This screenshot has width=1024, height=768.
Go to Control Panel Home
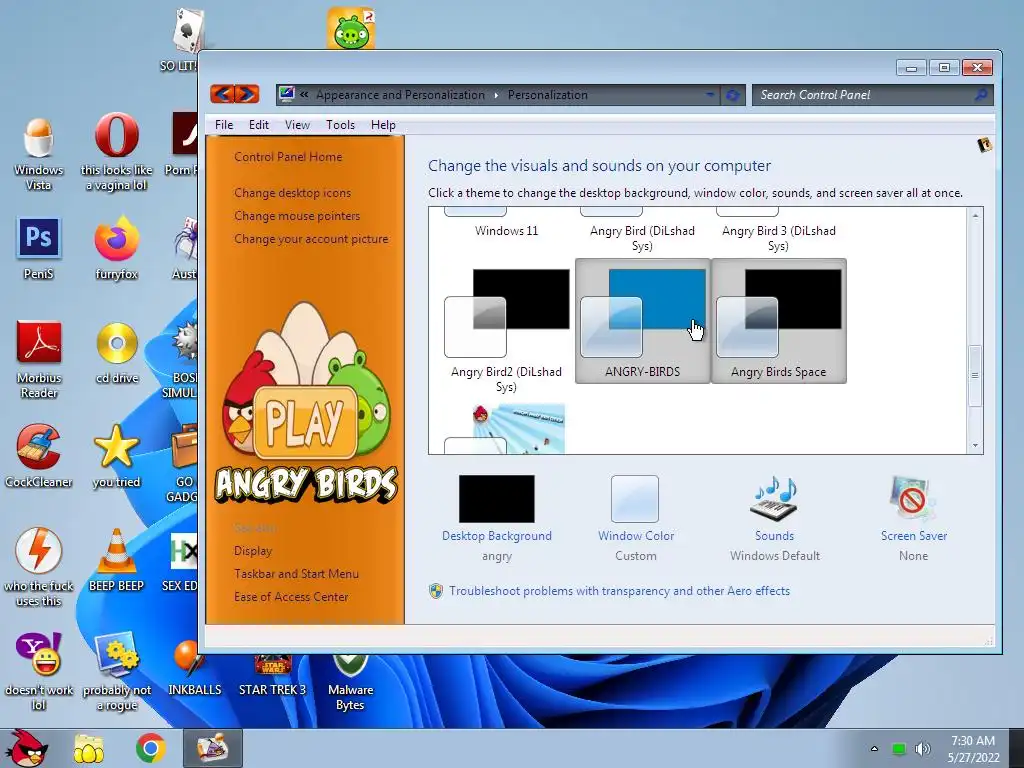click(288, 157)
